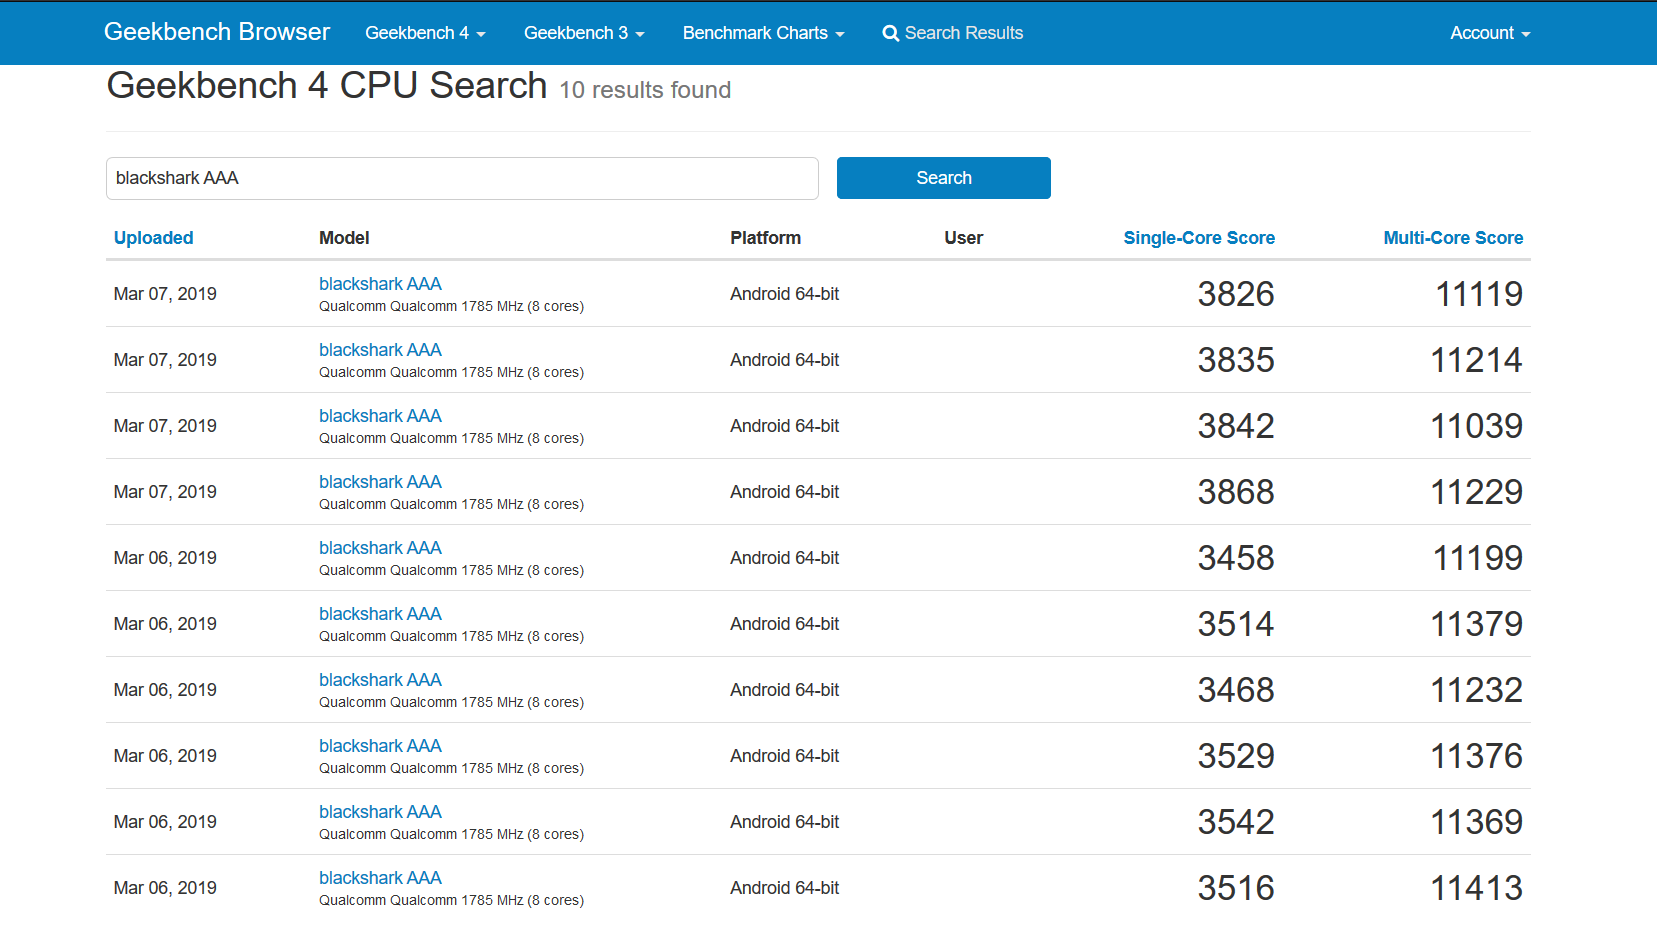Open blackshark AAA result scoring 3542
Image resolution: width=1657 pixels, height=933 pixels.
[380, 812]
